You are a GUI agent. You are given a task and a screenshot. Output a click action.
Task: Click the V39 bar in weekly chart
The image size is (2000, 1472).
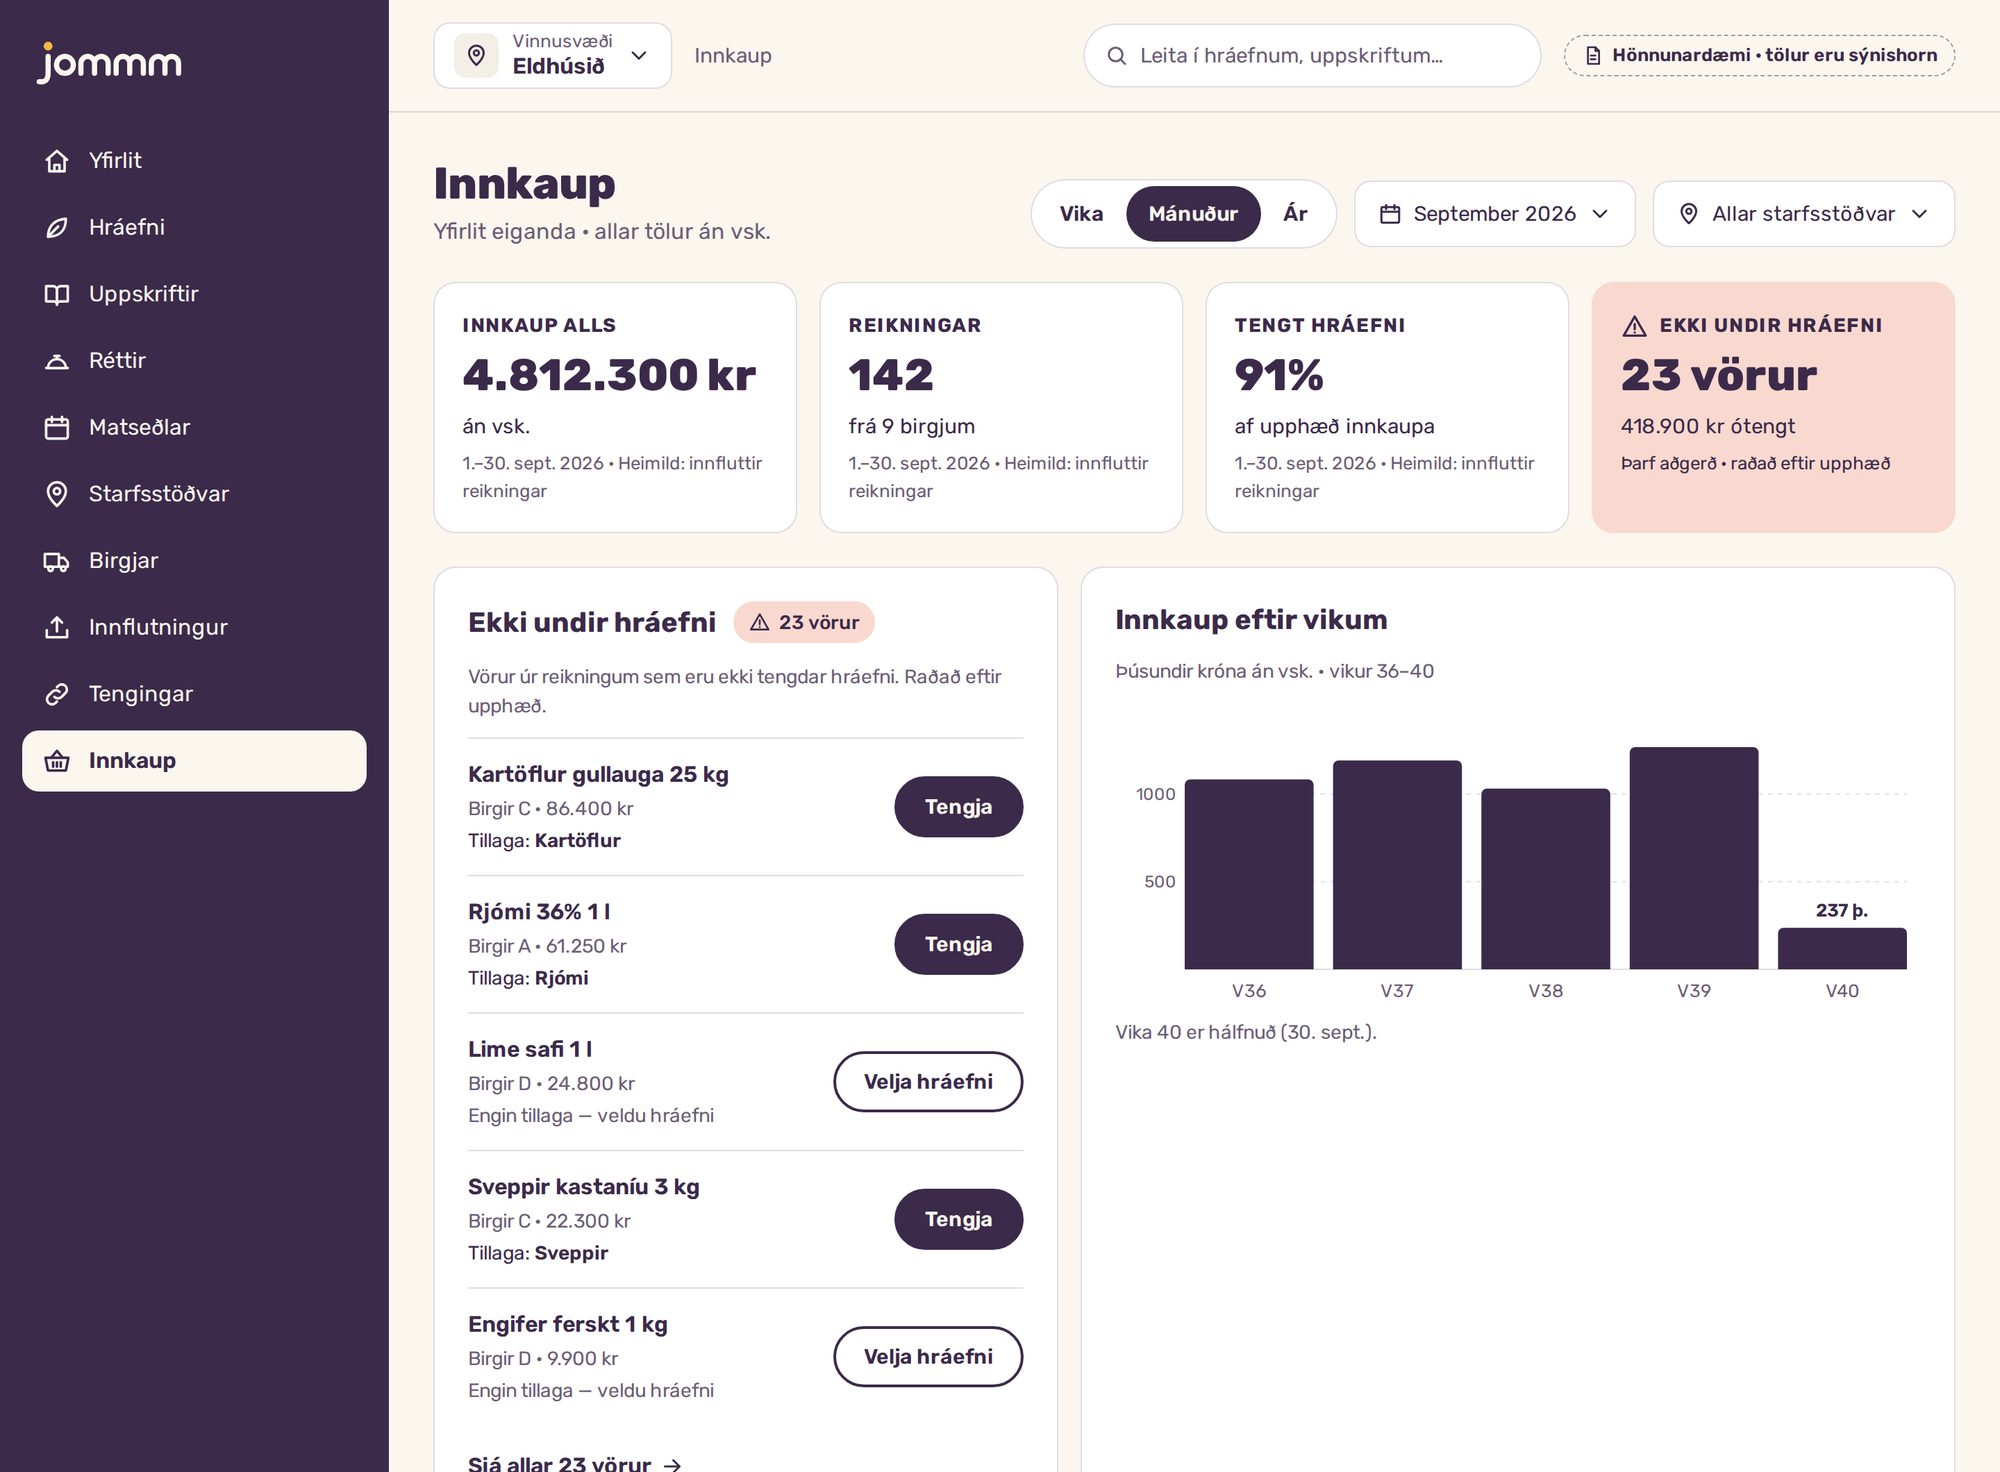click(x=1693, y=858)
